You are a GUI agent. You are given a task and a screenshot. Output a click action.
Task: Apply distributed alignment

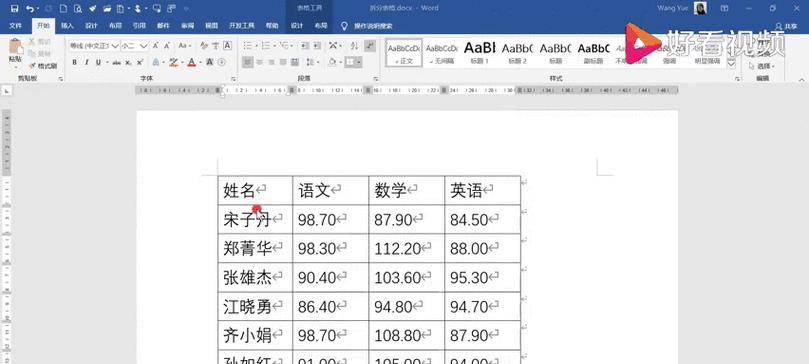[295, 62]
